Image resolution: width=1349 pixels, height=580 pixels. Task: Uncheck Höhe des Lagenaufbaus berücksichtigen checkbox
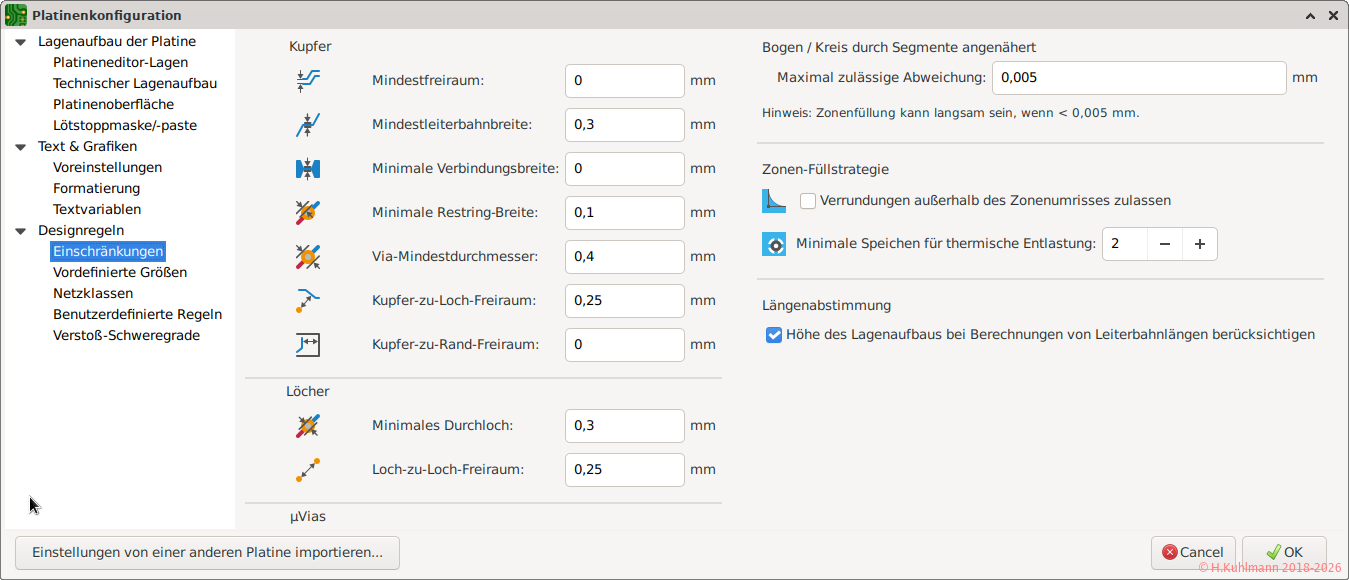pos(774,335)
